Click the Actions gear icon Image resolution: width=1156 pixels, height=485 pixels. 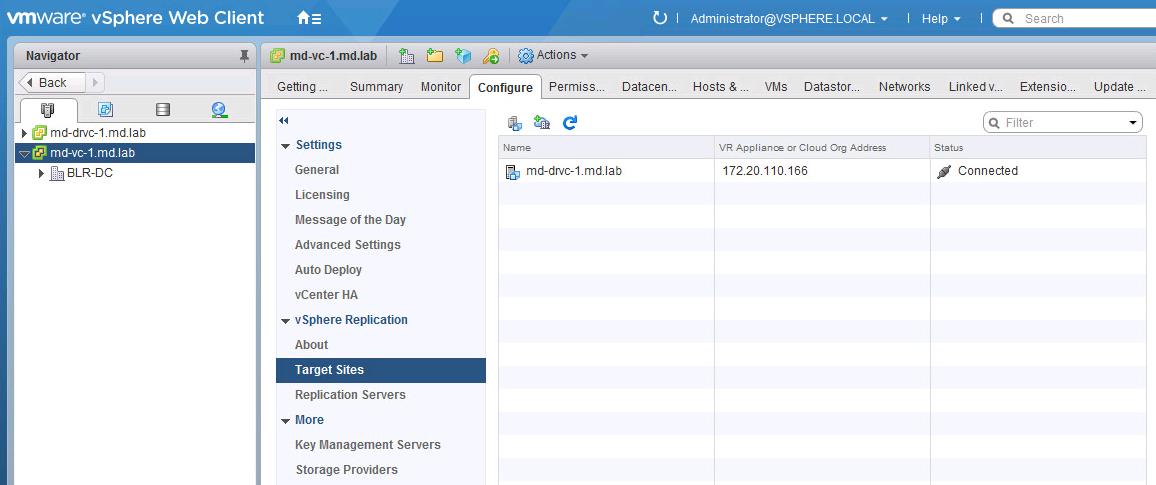click(x=526, y=55)
